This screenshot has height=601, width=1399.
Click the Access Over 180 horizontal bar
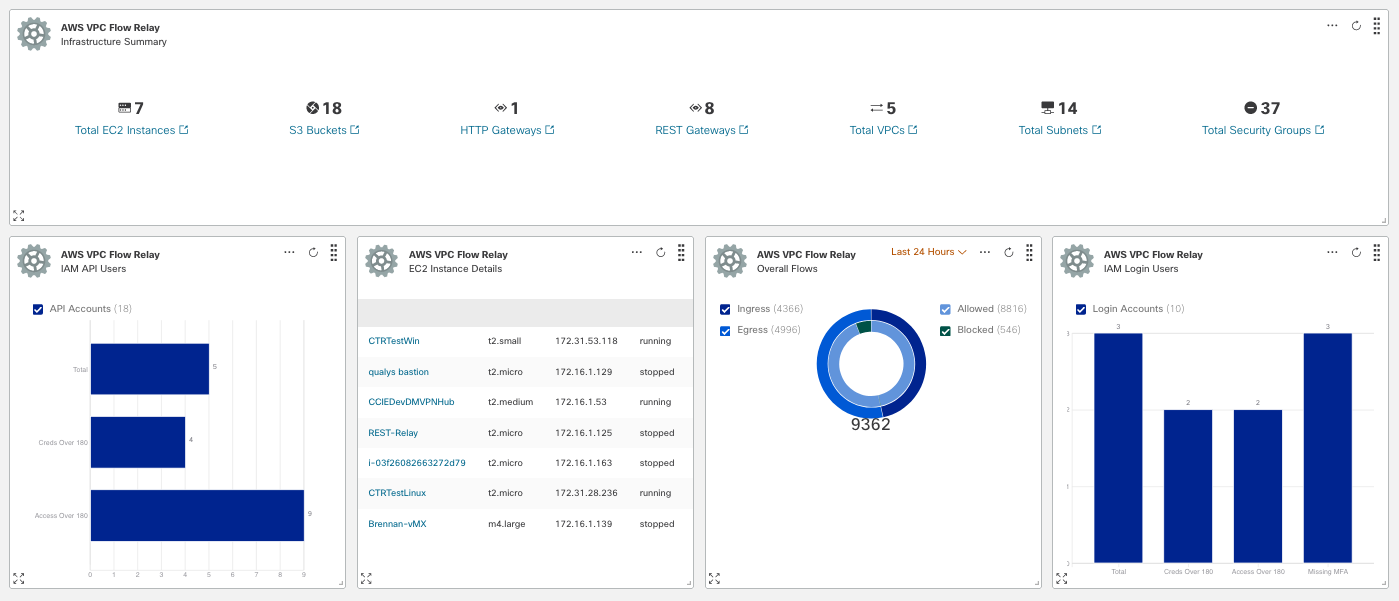[x=196, y=515]
